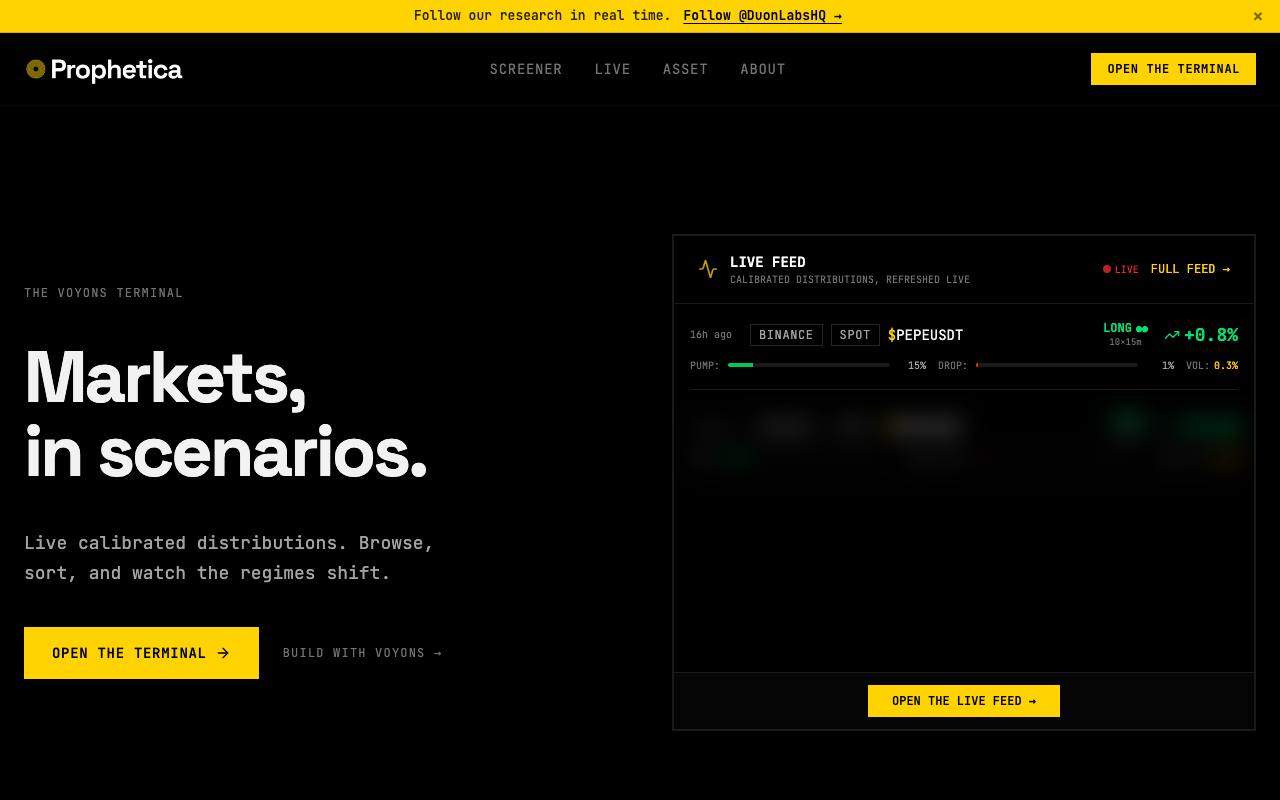Open the Full Feed link

[1190, 269]
